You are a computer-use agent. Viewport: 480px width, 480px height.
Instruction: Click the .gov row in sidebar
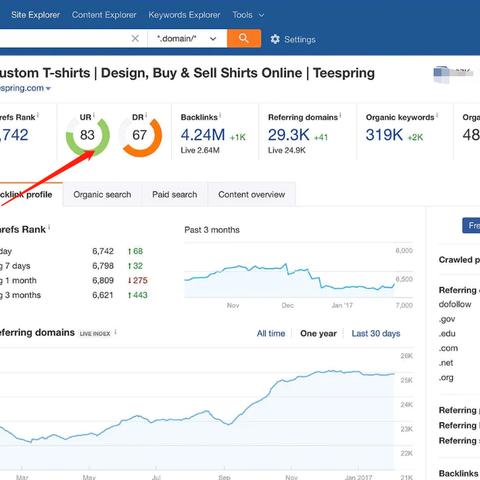(447, 319)
